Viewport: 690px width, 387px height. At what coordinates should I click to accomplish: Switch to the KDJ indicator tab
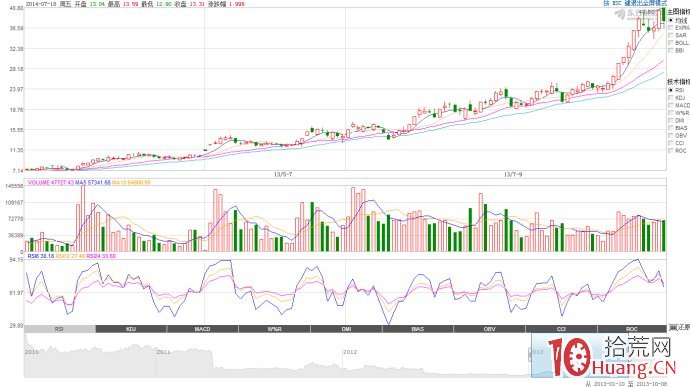131,329
